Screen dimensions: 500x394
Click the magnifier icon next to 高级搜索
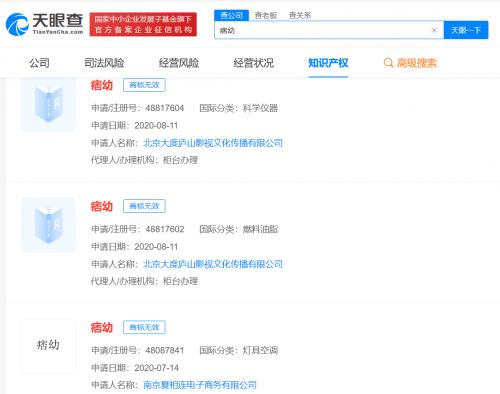[x=388, y=62]
